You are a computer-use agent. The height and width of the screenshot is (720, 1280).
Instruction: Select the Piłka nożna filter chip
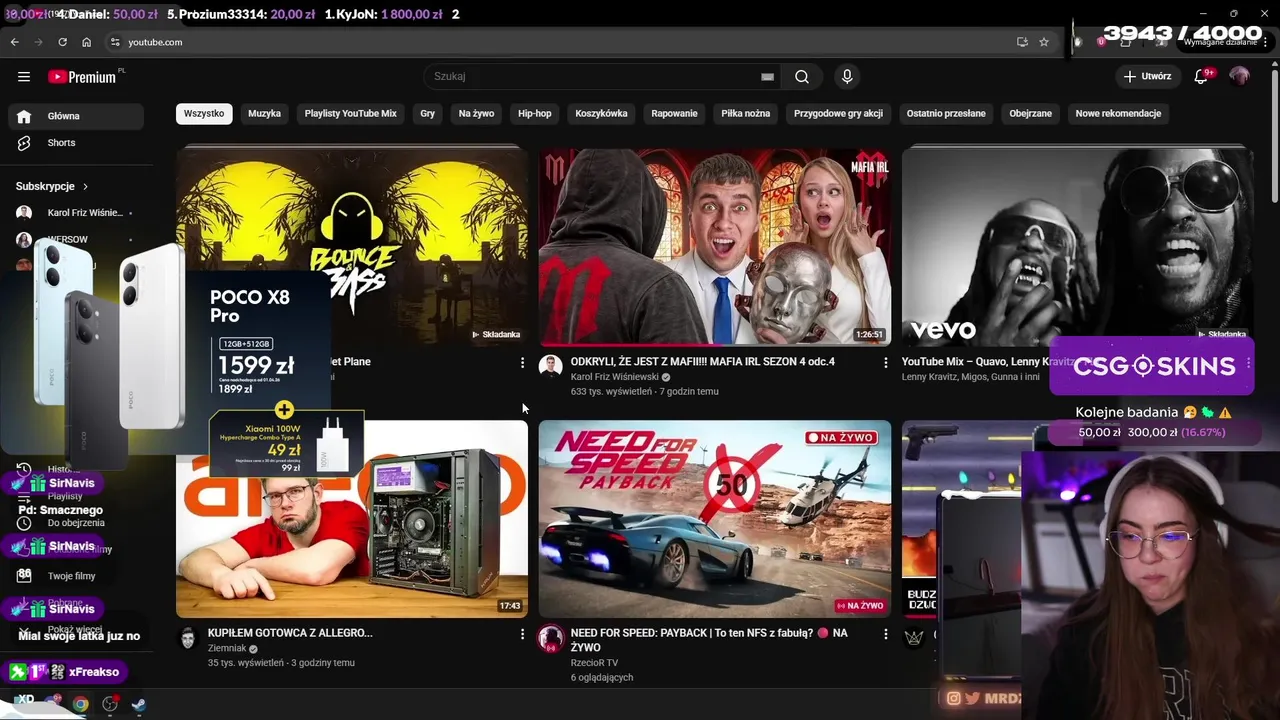click(745, 114)
